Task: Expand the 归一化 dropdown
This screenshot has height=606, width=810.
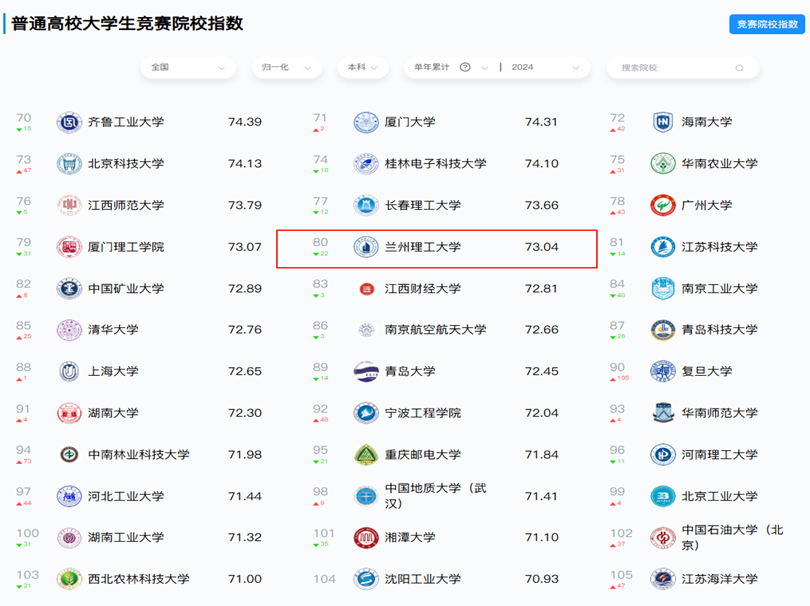Action: [x=287, y=68]
